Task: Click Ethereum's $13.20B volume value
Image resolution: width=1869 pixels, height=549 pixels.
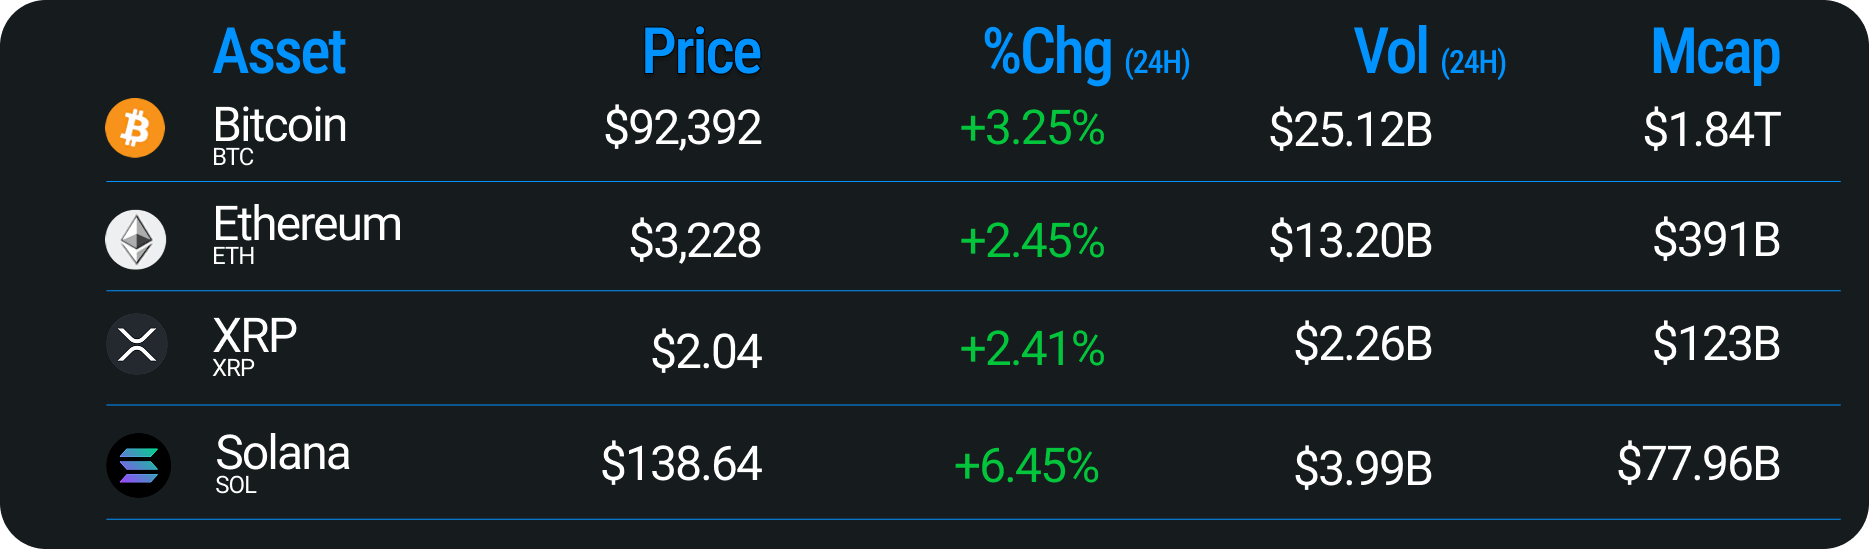Action: coord(1350,241)
